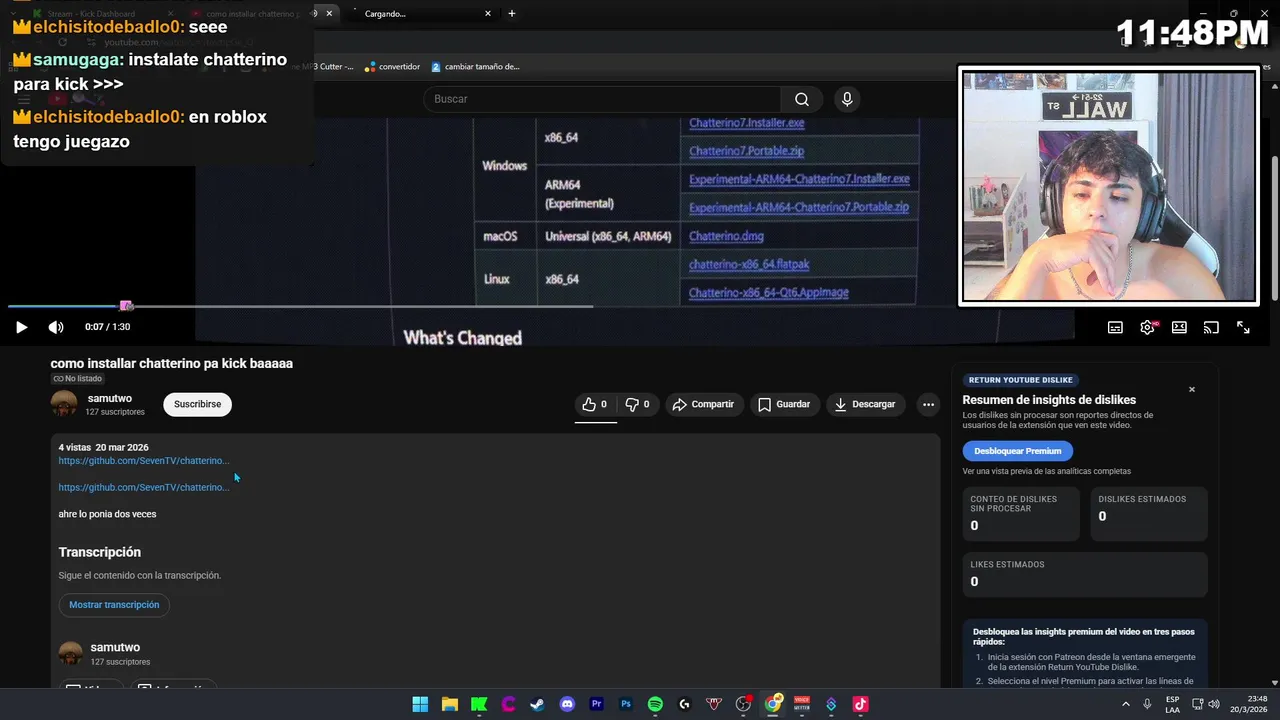Image resolution: width=1280 pixels, height=720 pixels.
Task: Save video with Guardar button
Action: (x=784, y=404)
